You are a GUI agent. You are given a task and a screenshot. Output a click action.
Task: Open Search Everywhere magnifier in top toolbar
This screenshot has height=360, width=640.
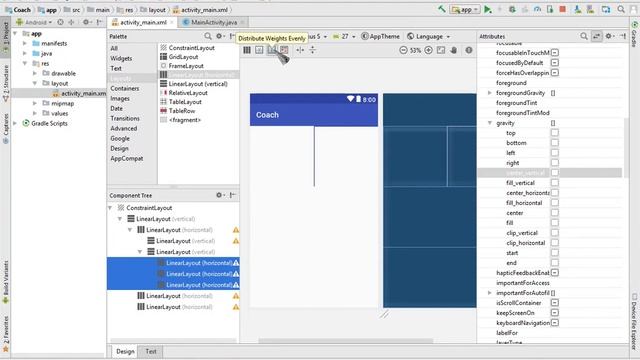[621, 9]
